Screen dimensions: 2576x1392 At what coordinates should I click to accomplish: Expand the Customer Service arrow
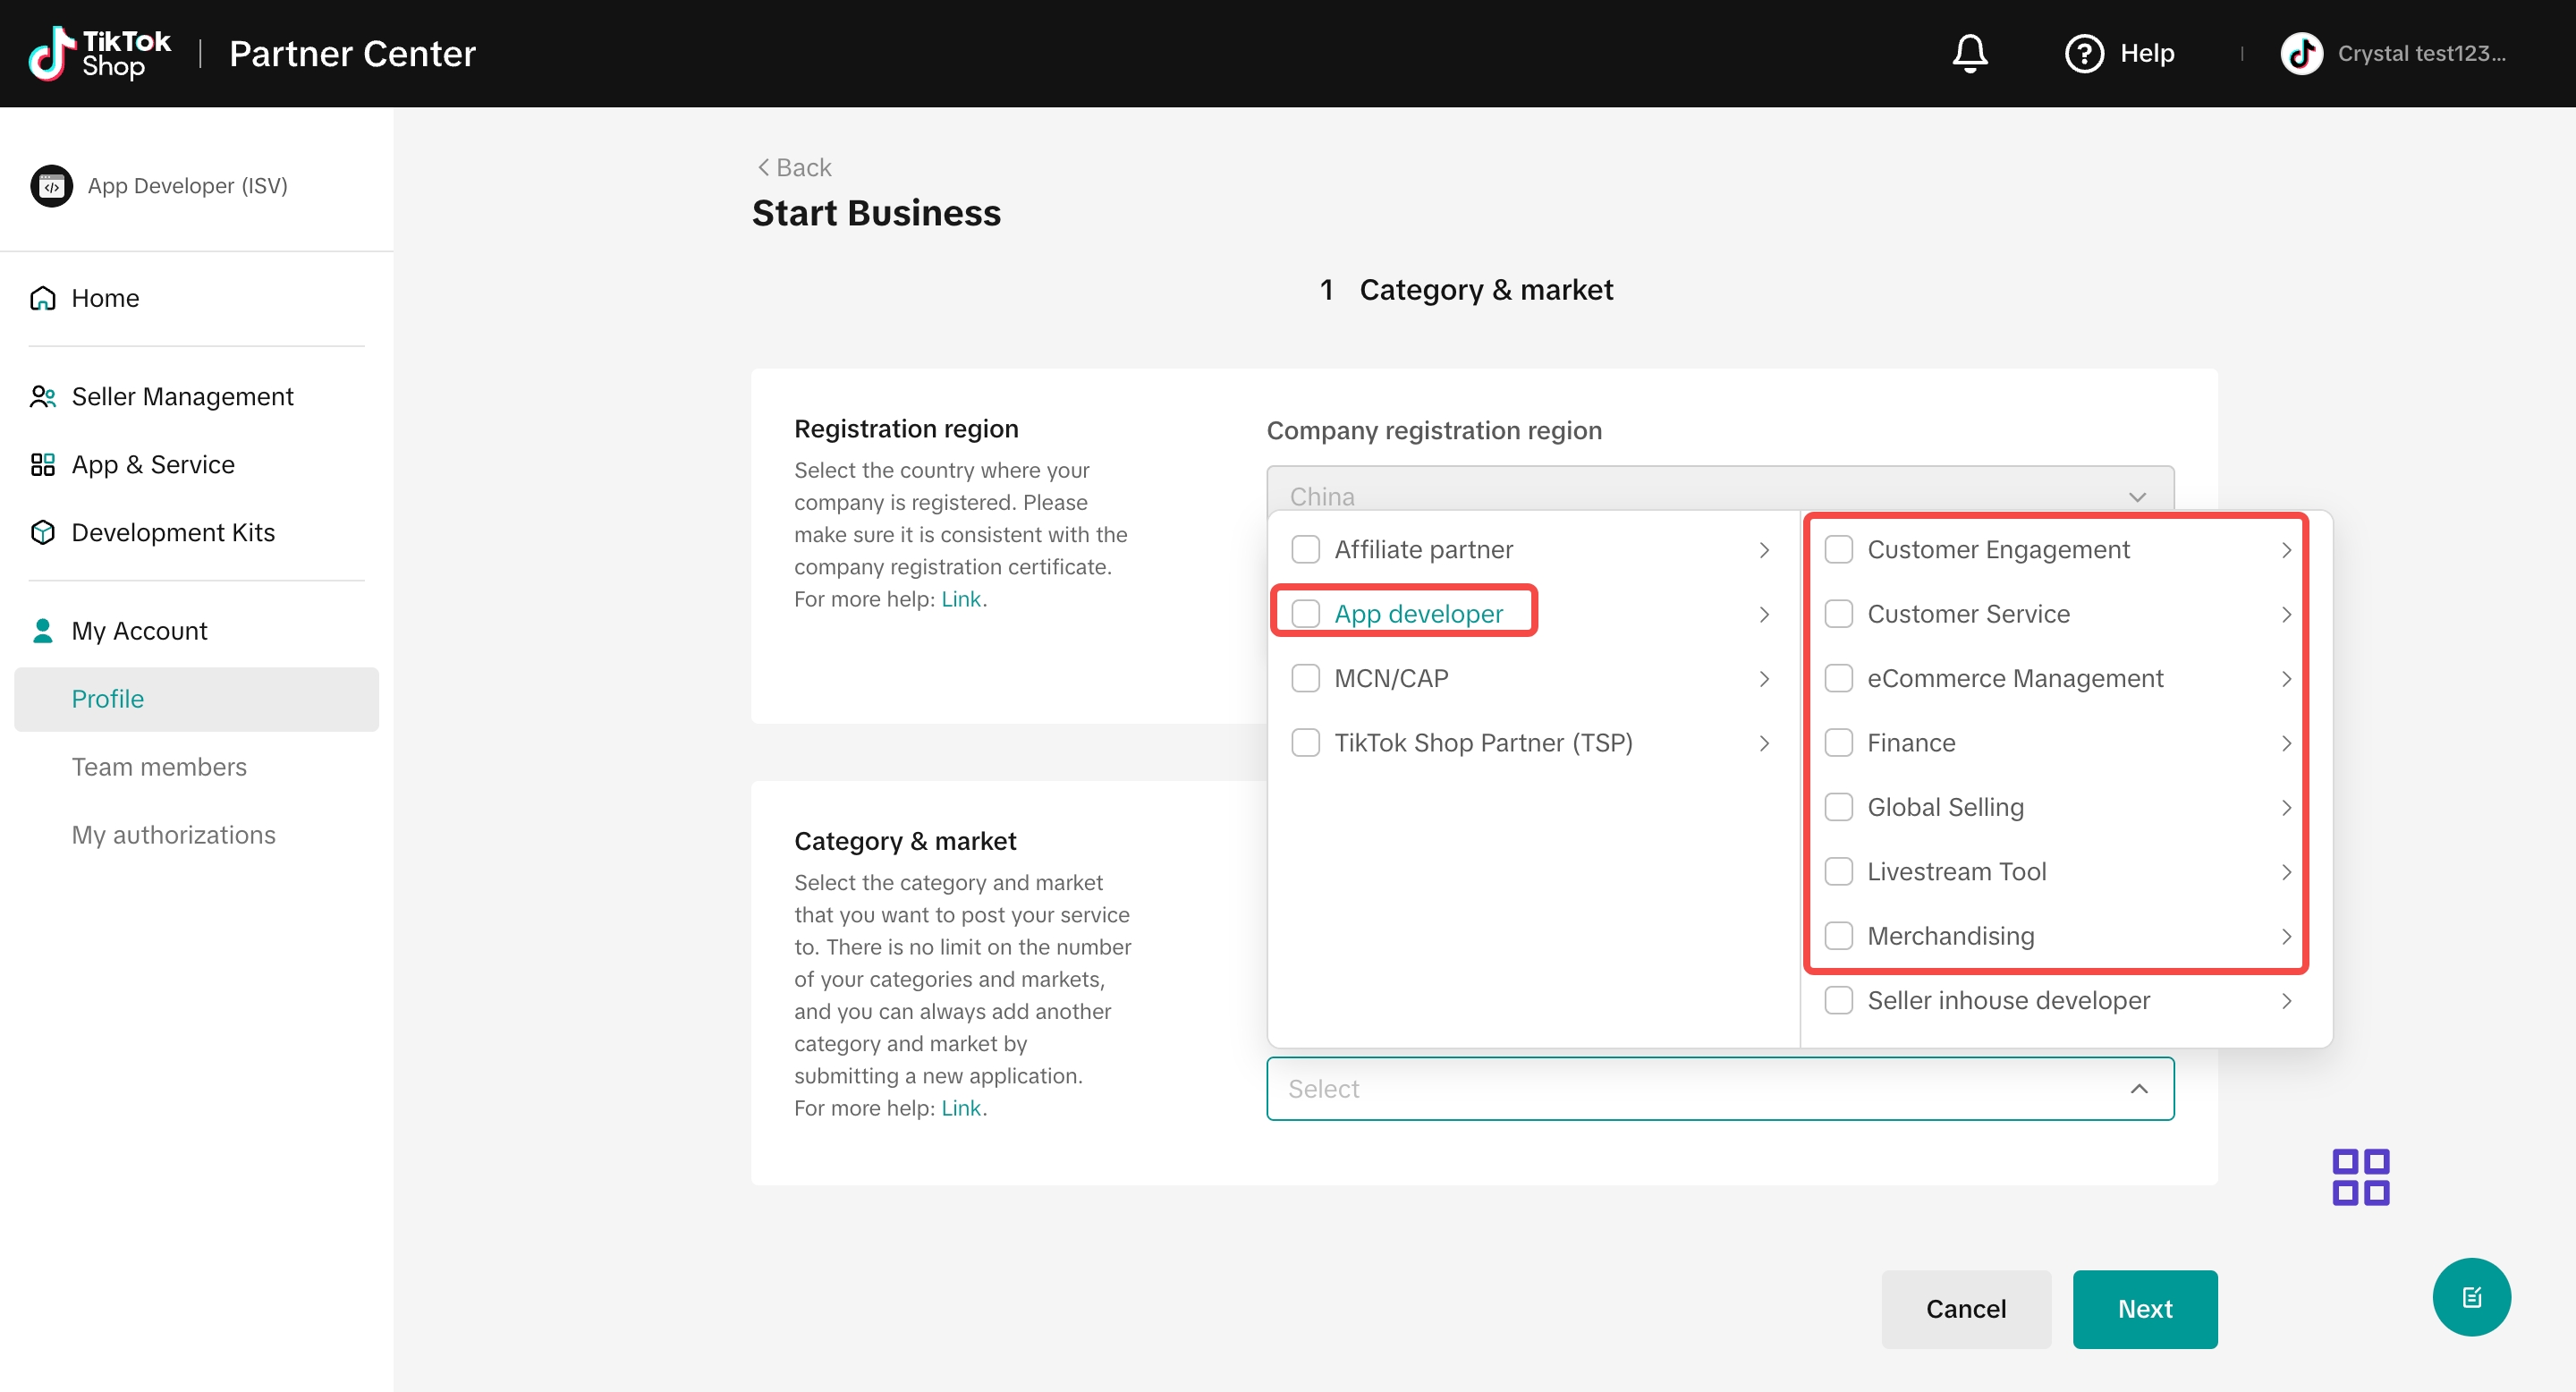2286,614
